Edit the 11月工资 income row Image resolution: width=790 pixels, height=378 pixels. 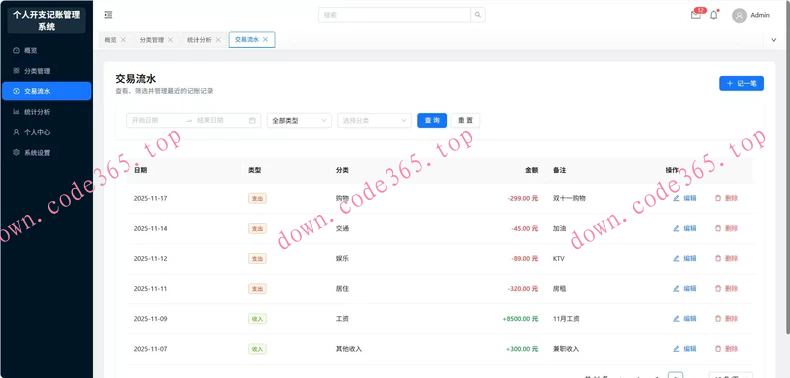pos(685,319)
